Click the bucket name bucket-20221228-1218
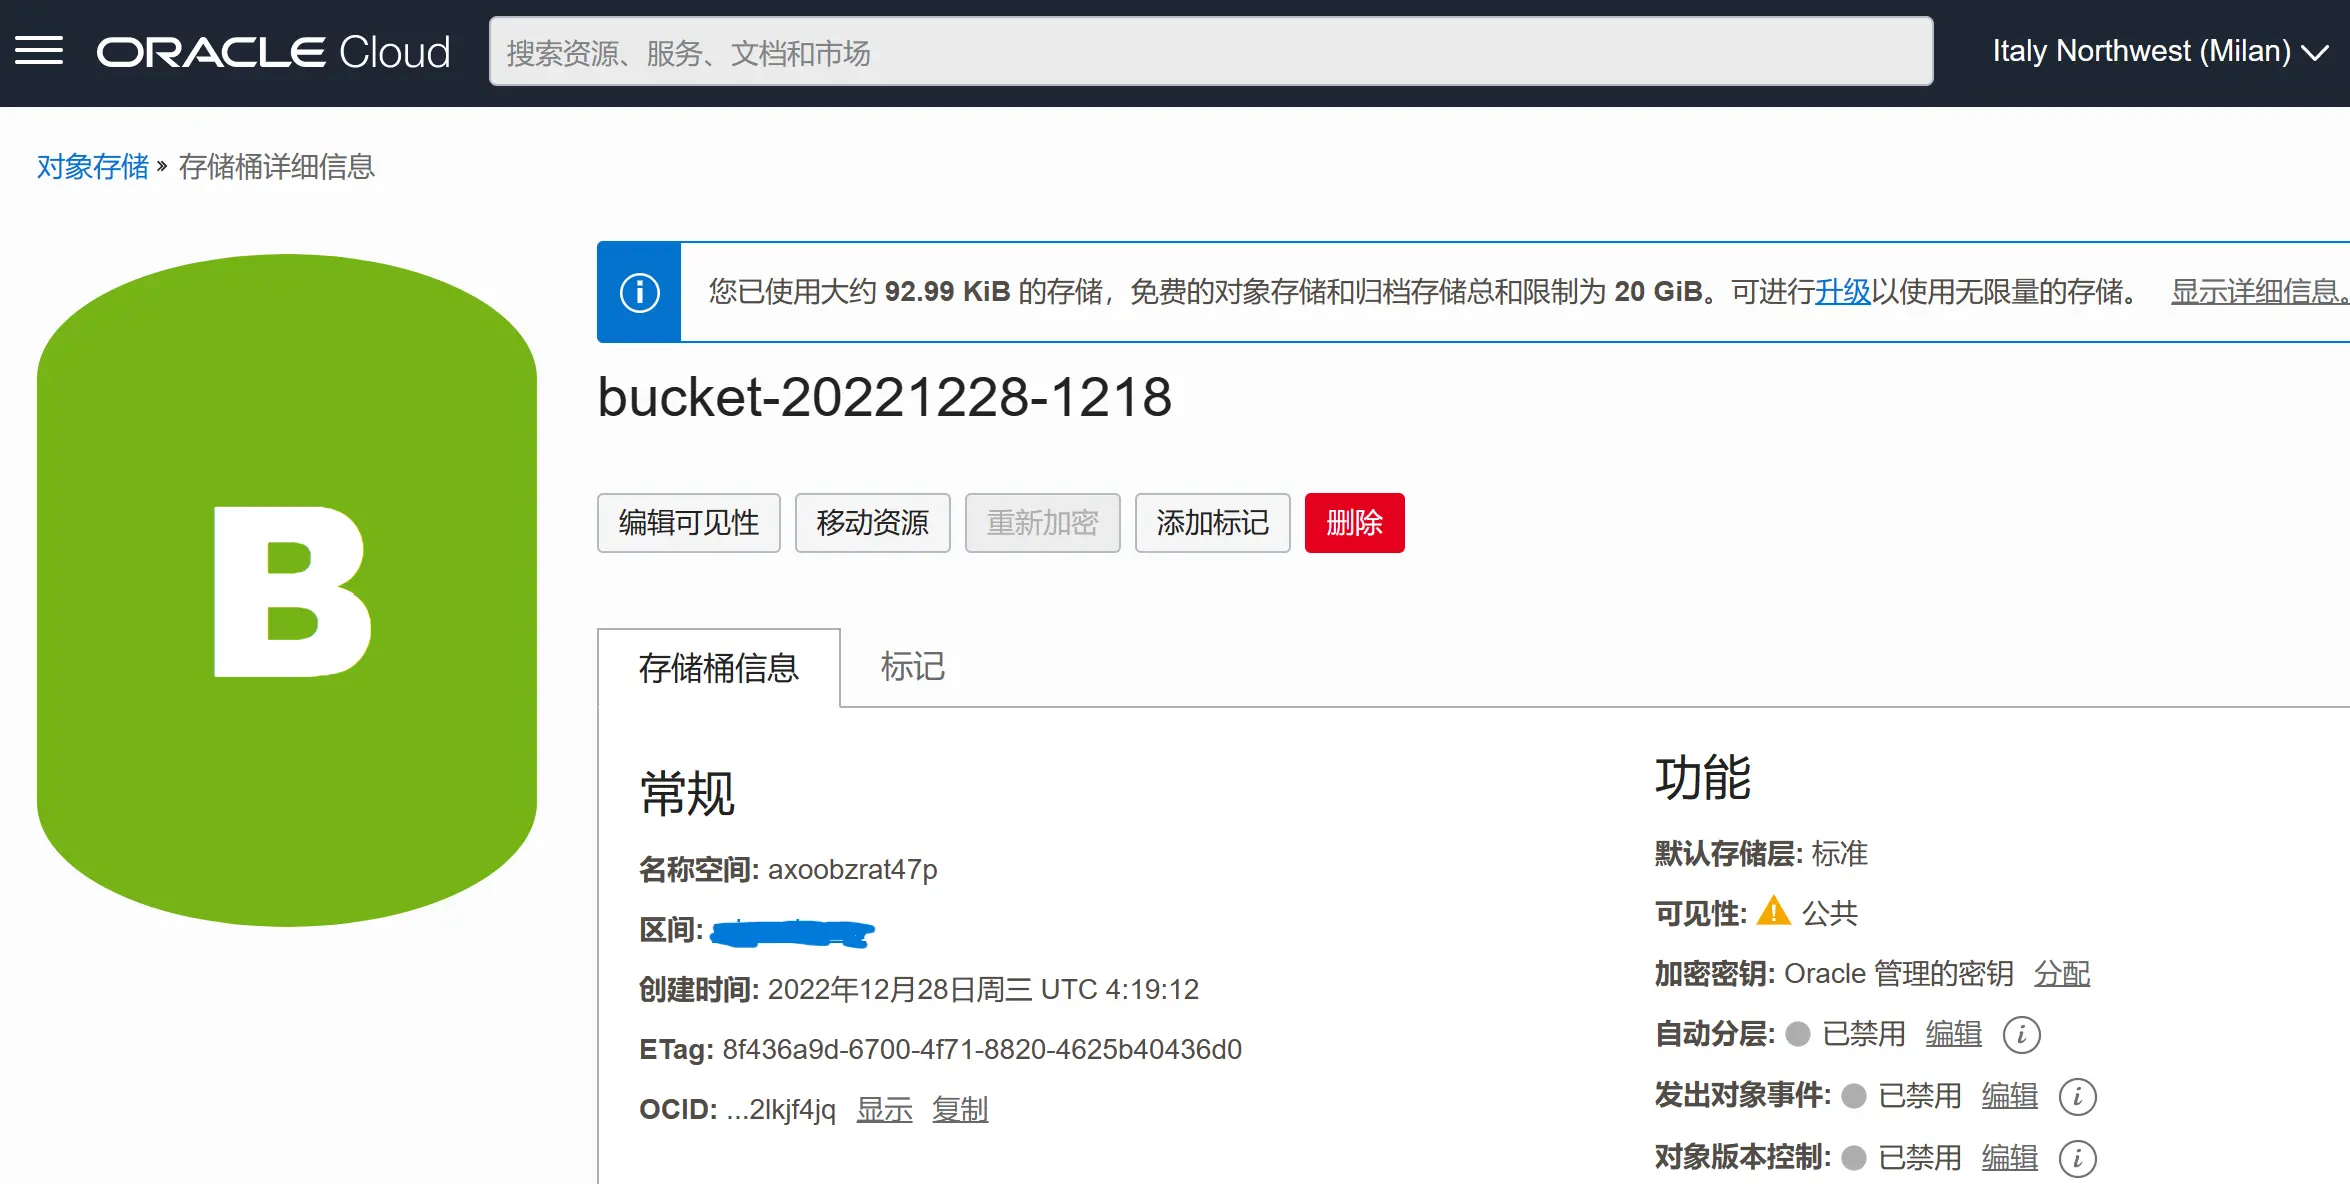The height and width of the screenshot is (1184, 2350). pyautogui.click(x=884, y=397)
